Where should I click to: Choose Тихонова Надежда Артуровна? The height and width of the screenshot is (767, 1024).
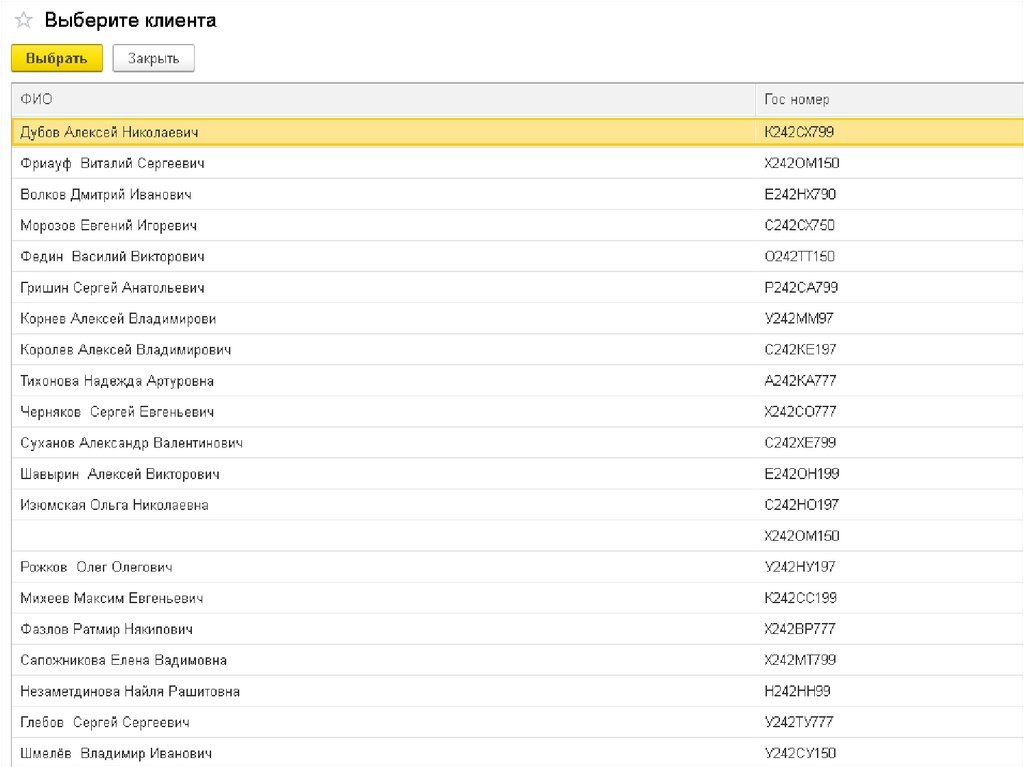coord(117,381)
